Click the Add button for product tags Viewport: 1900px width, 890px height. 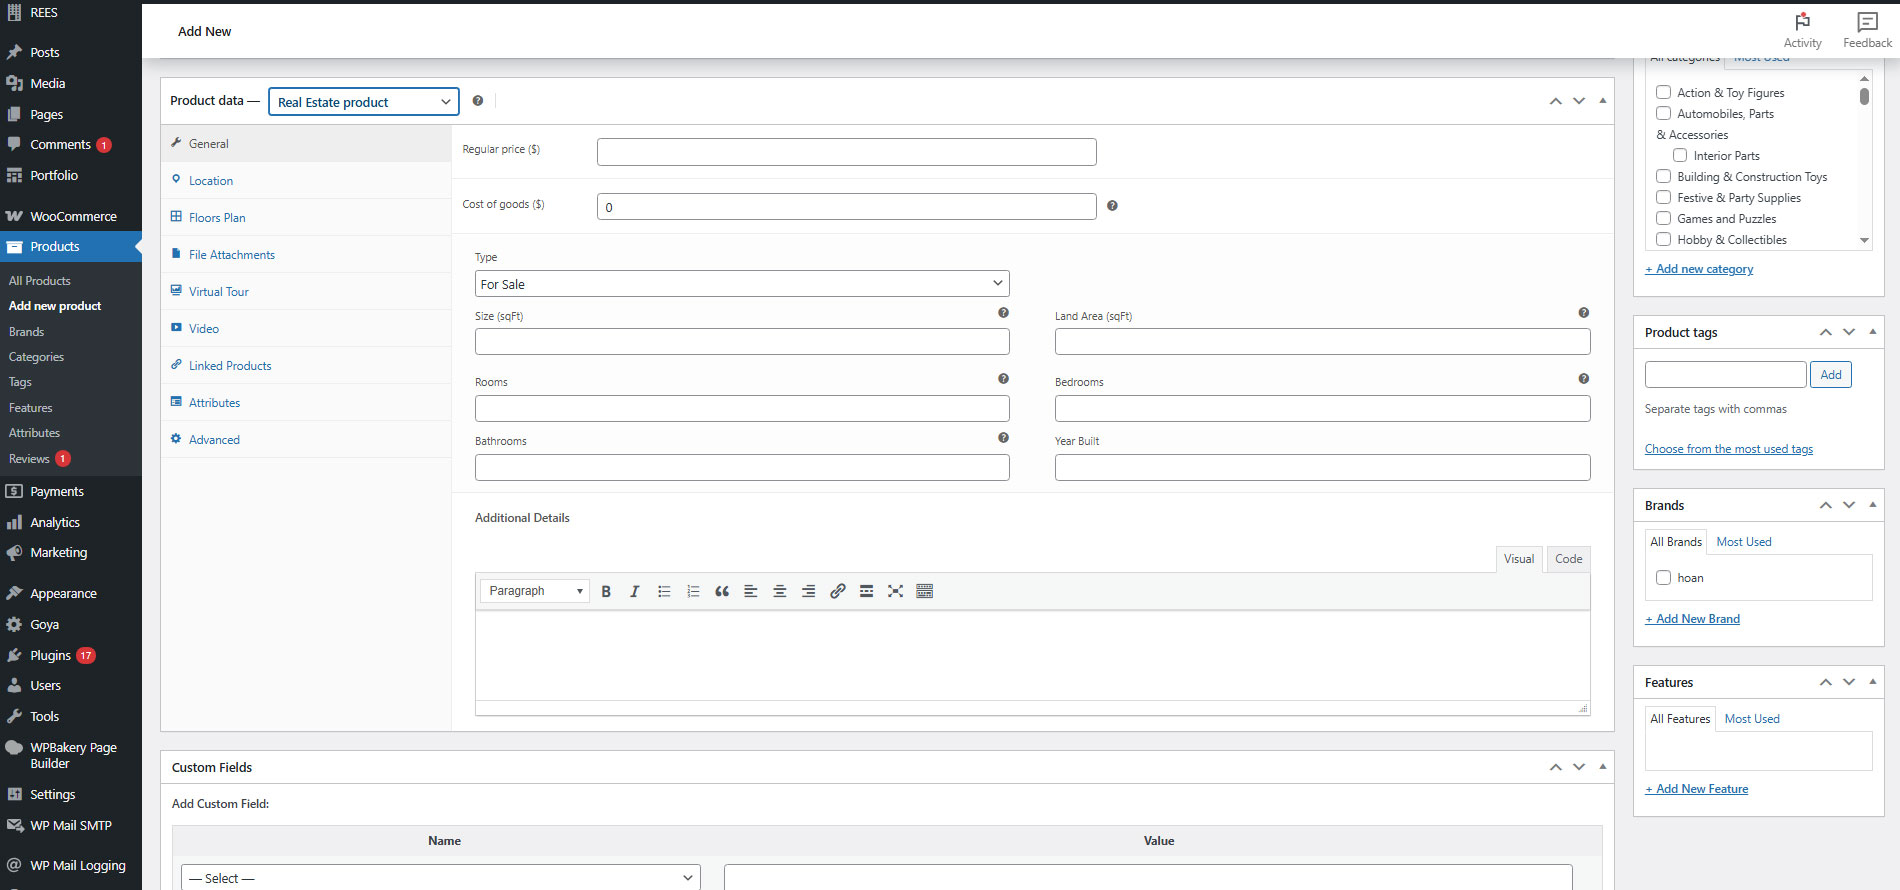(x=1831, y=375)
